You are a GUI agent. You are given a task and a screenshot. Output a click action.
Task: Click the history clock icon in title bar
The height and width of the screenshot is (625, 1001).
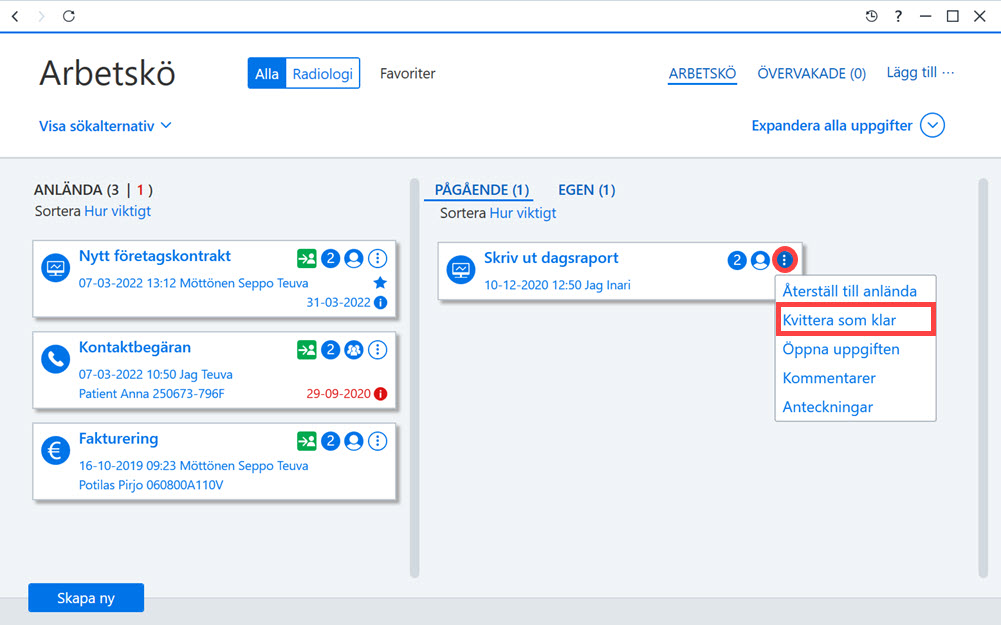click(871, 16)
